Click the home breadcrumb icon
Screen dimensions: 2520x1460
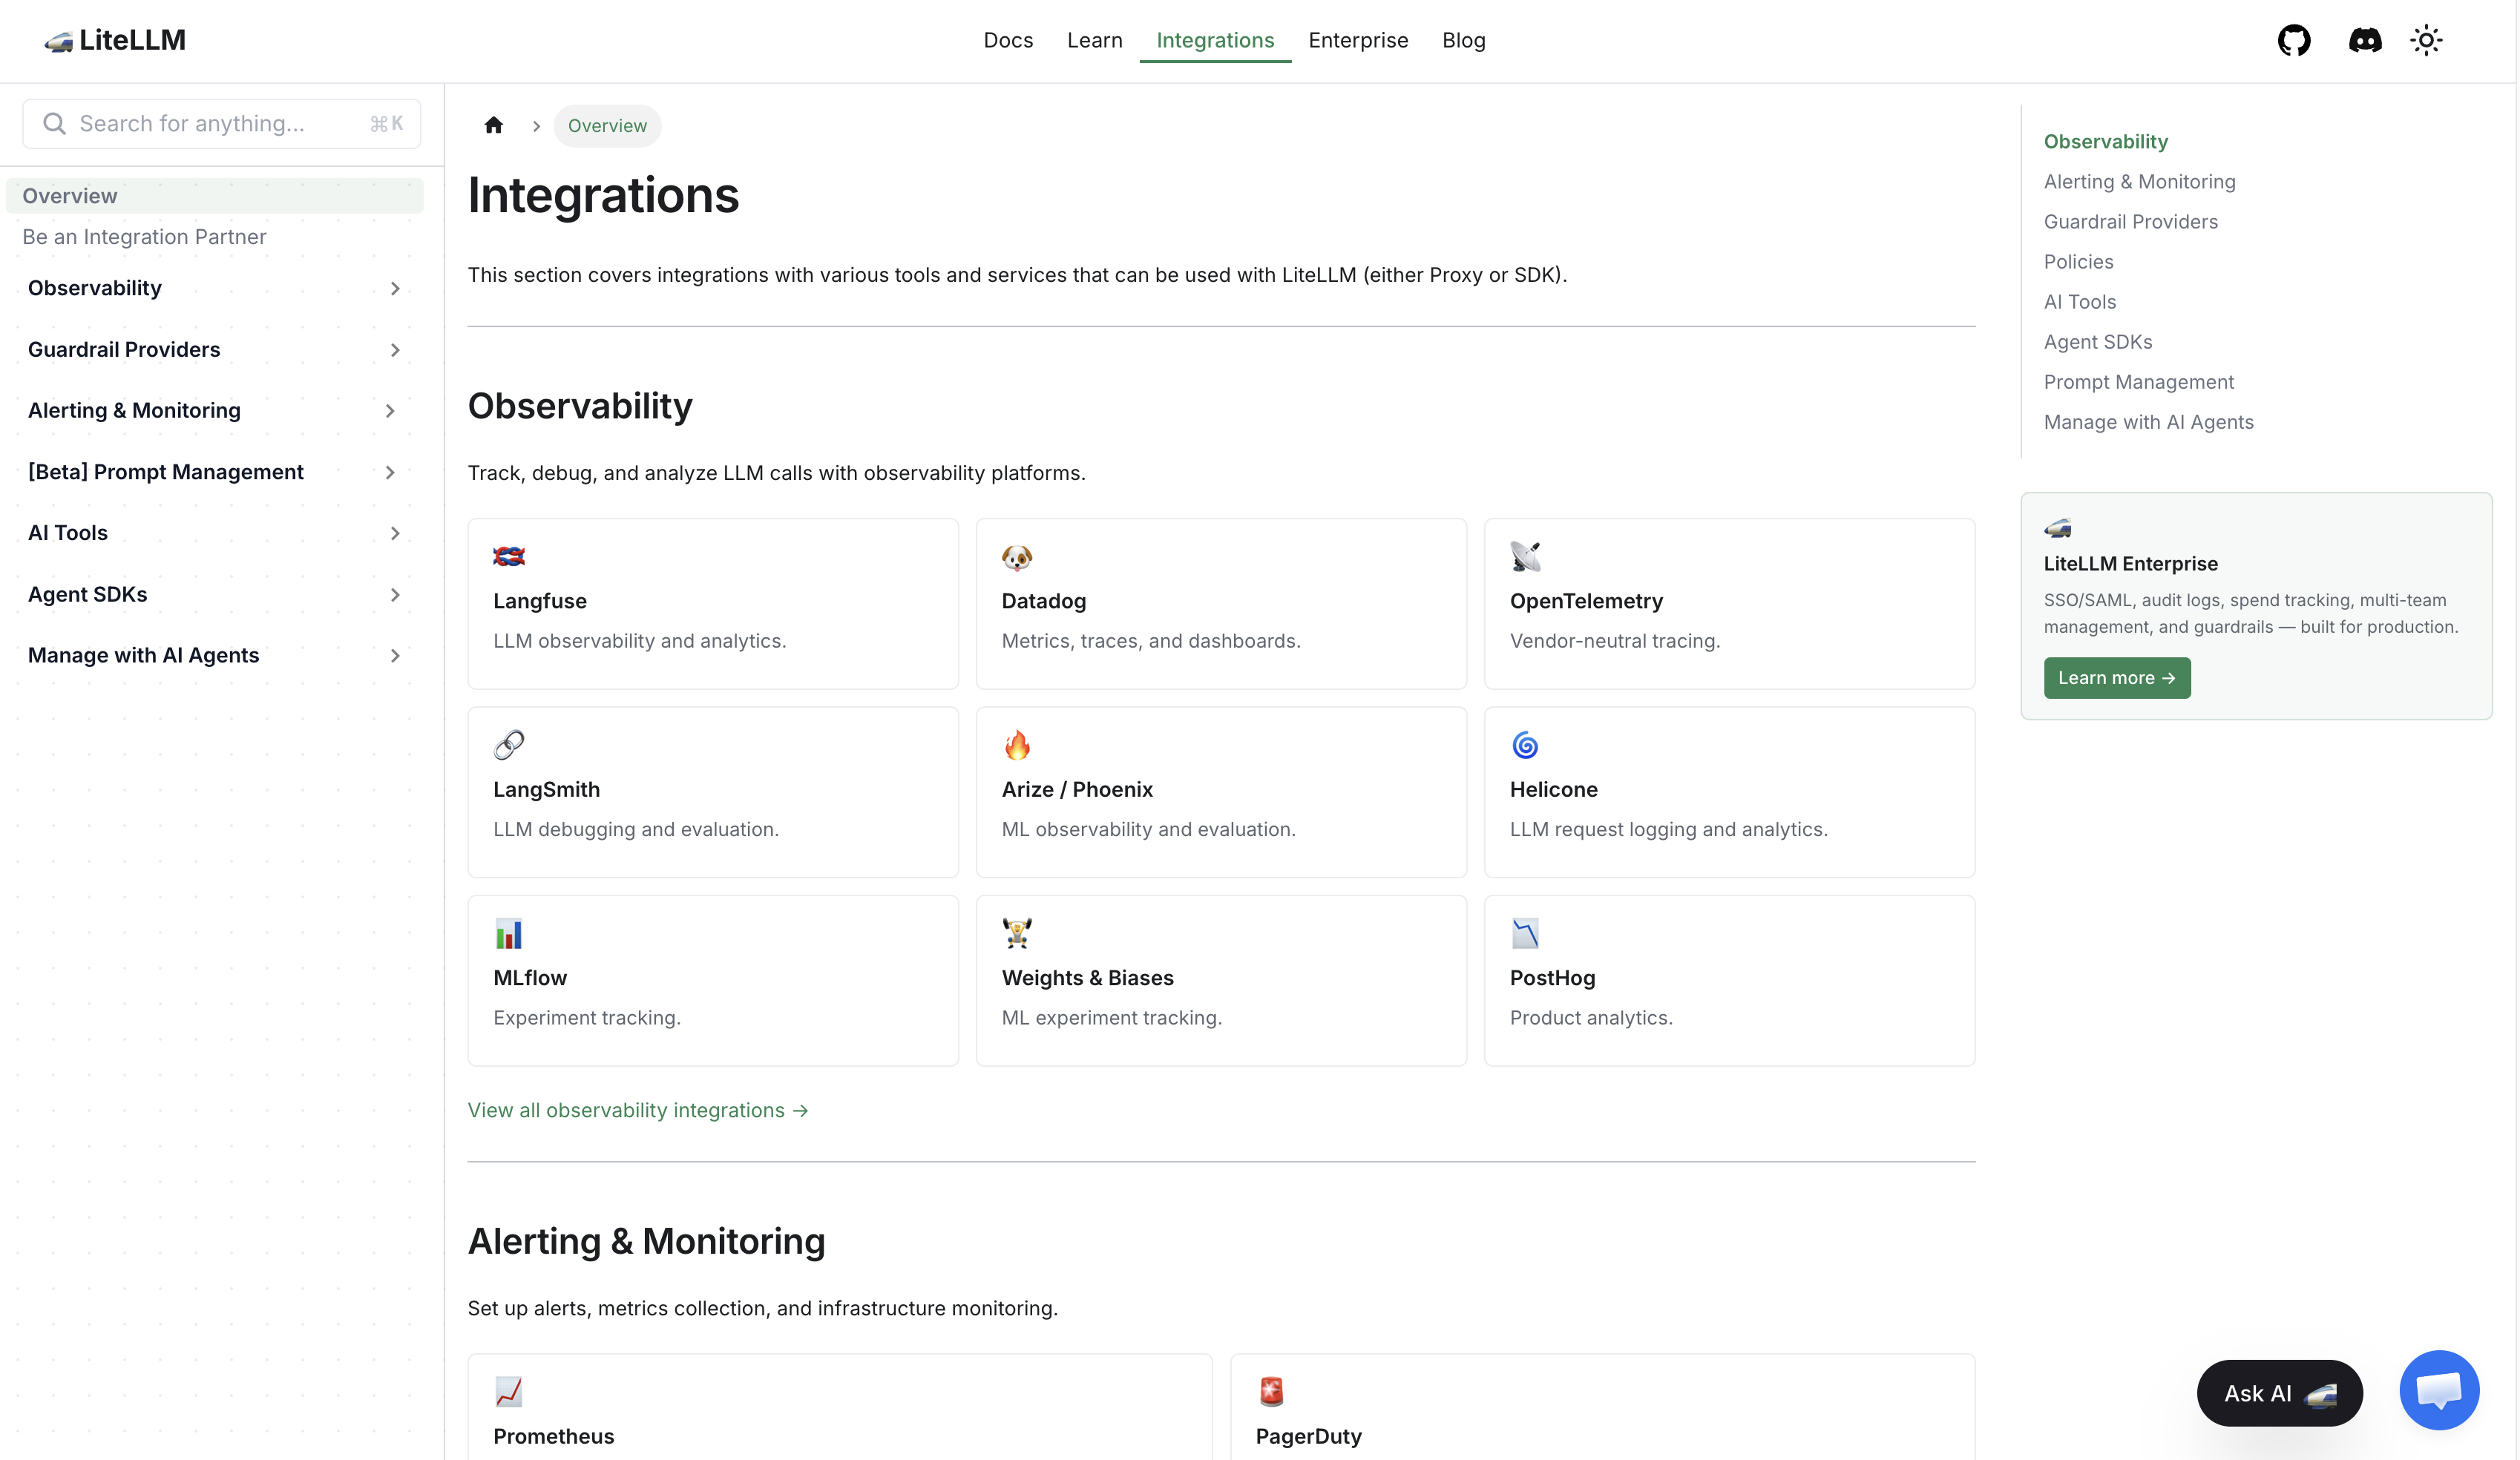493,125
